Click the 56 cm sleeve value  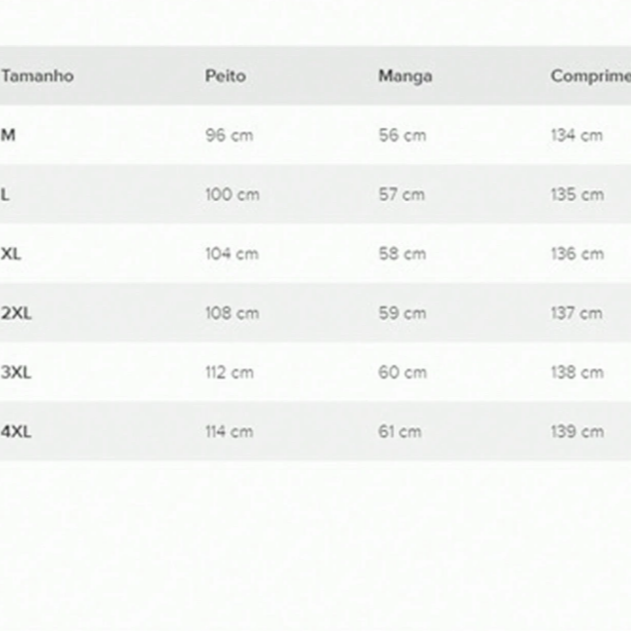[x=402, y=135]
